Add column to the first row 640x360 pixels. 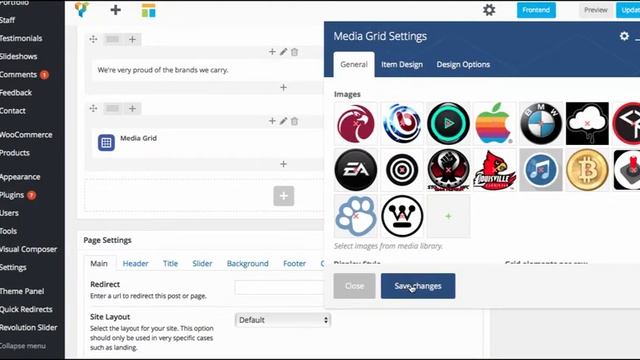[x=132, y=39]
